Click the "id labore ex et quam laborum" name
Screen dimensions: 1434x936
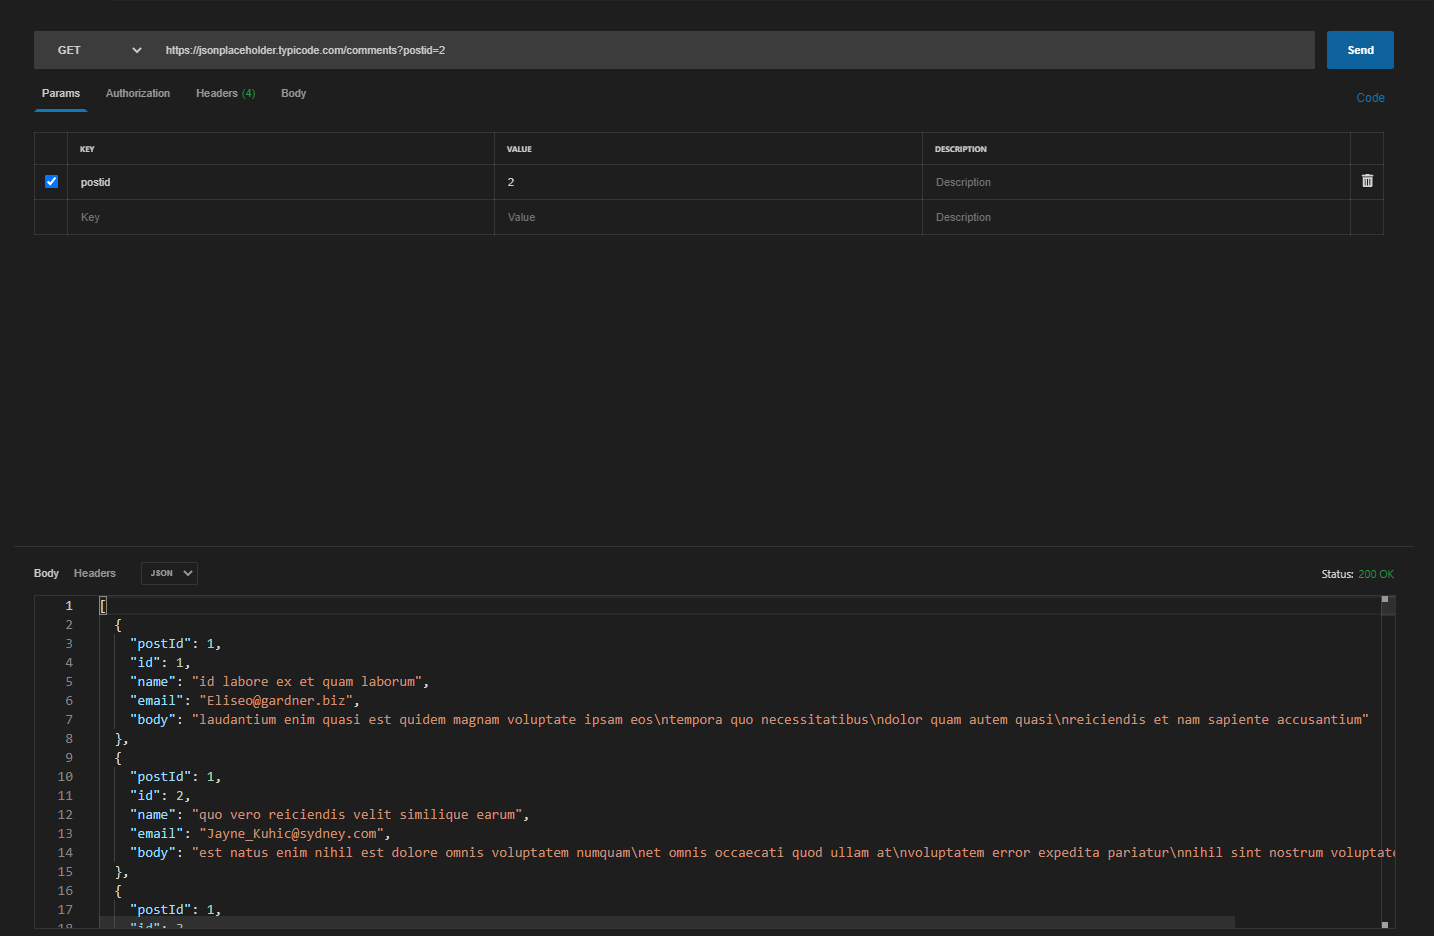307,682
